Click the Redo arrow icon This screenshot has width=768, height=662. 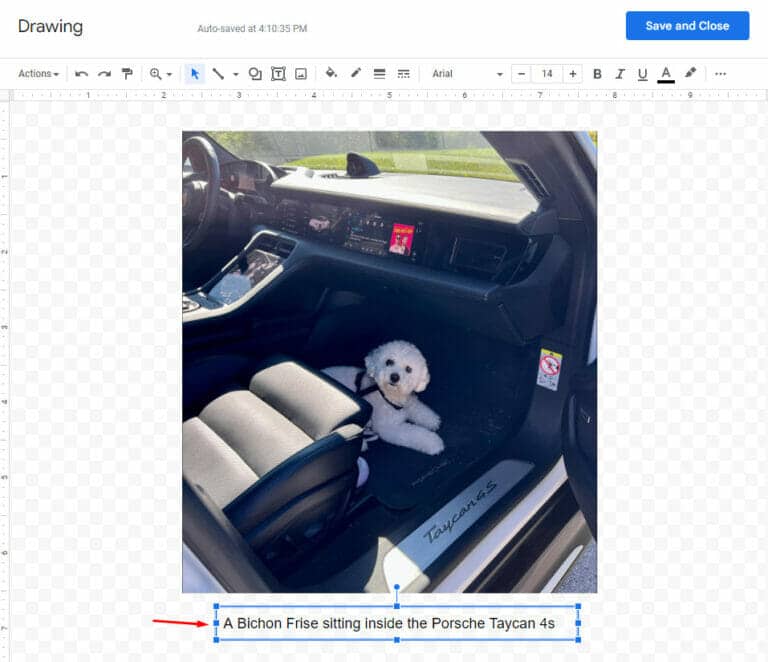pyautogui.click(x=104, y=74)
